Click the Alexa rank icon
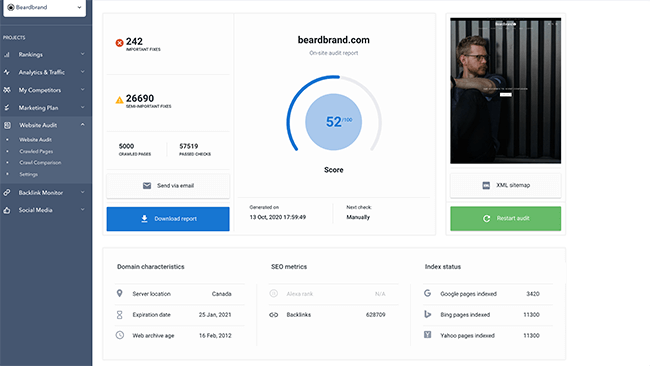 pos(274,293)
